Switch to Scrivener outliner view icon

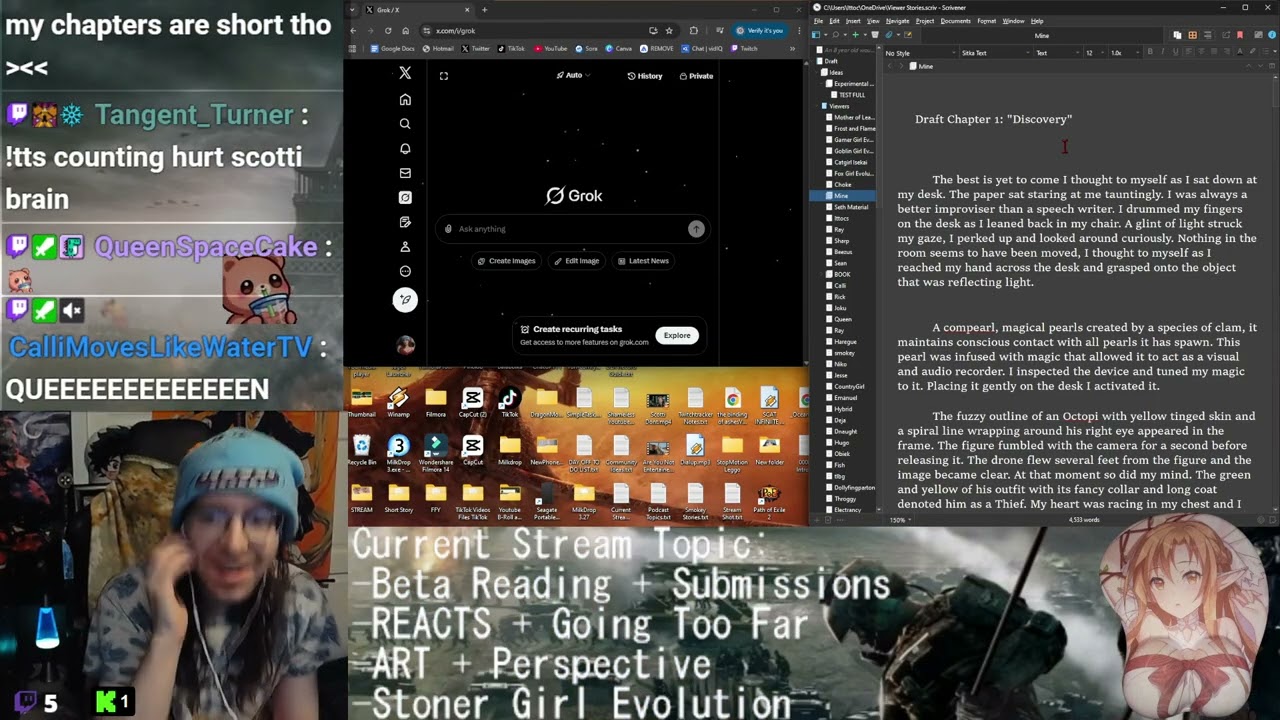[1206, 35]
